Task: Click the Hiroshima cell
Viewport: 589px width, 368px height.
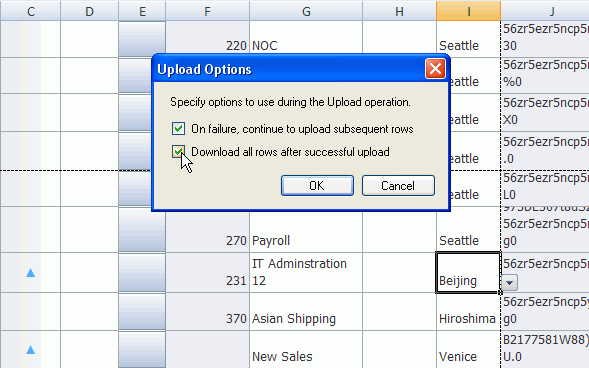Action: tap(468, 312)
